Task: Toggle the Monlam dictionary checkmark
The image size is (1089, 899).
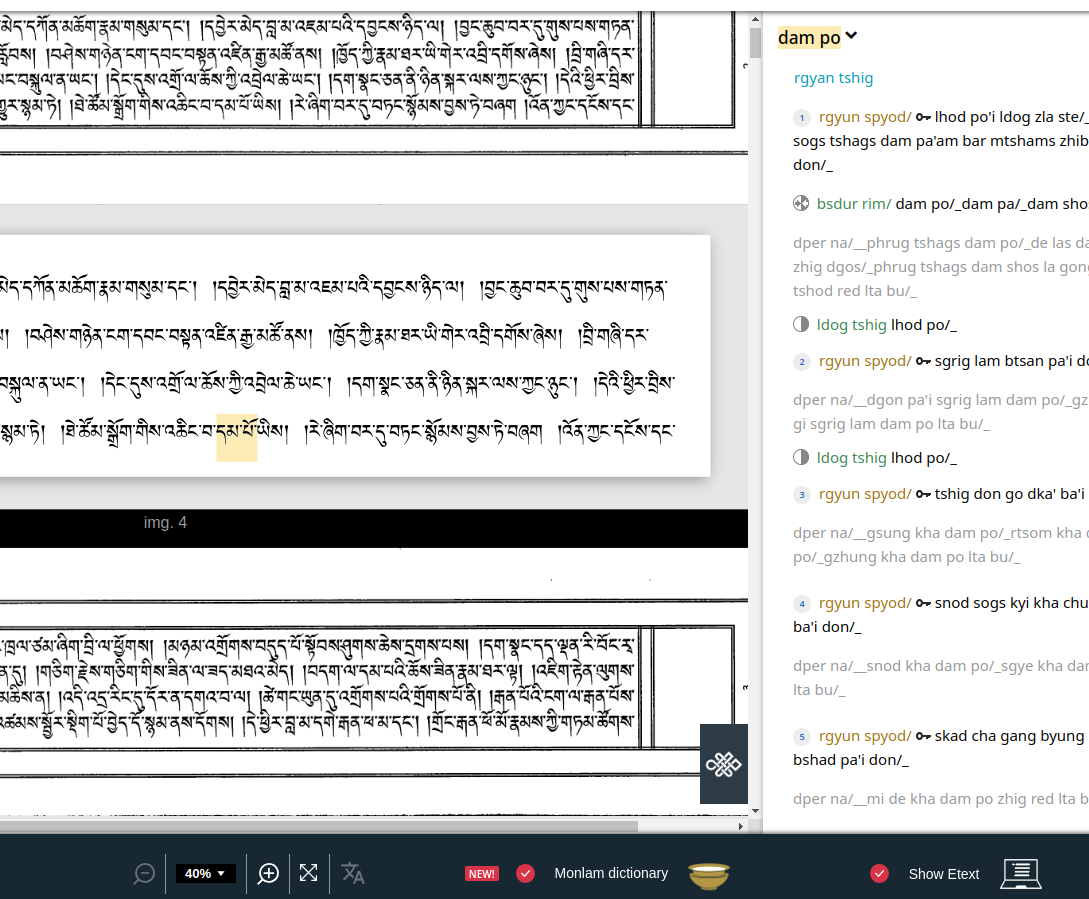Action: click(x=525, y=873)
